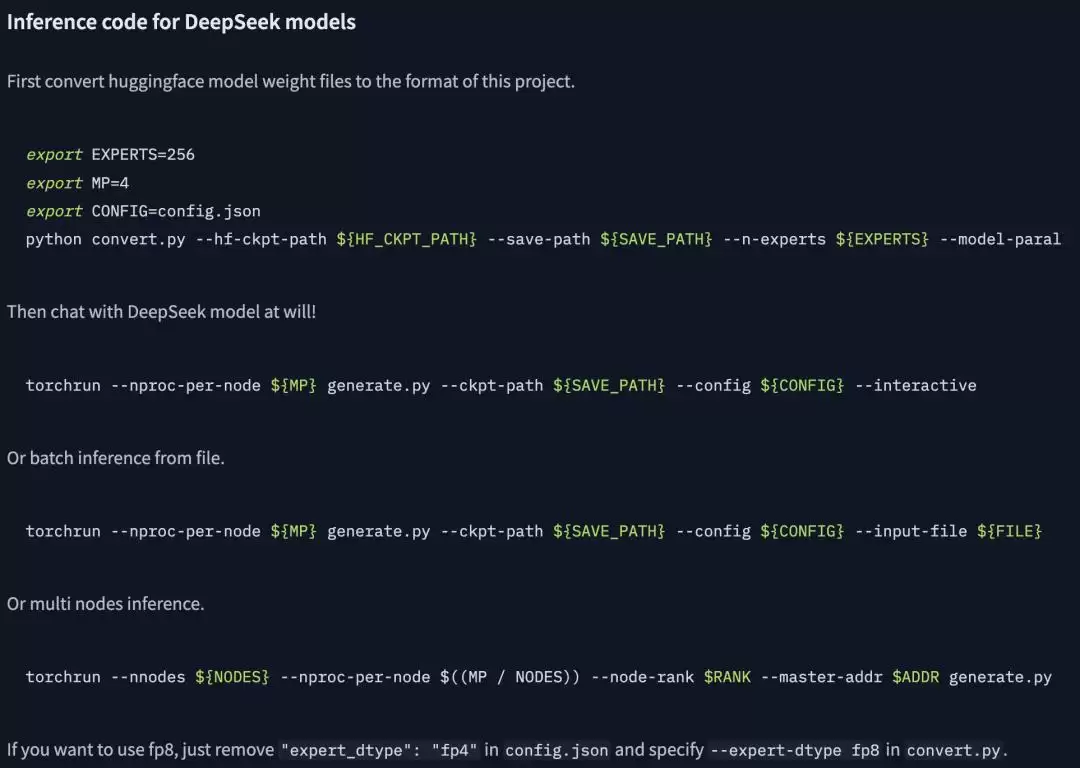Viewport: 1080px width, 768px height.
Task: Click the variable "${NODES}"
Action: (x=232, y=677)
